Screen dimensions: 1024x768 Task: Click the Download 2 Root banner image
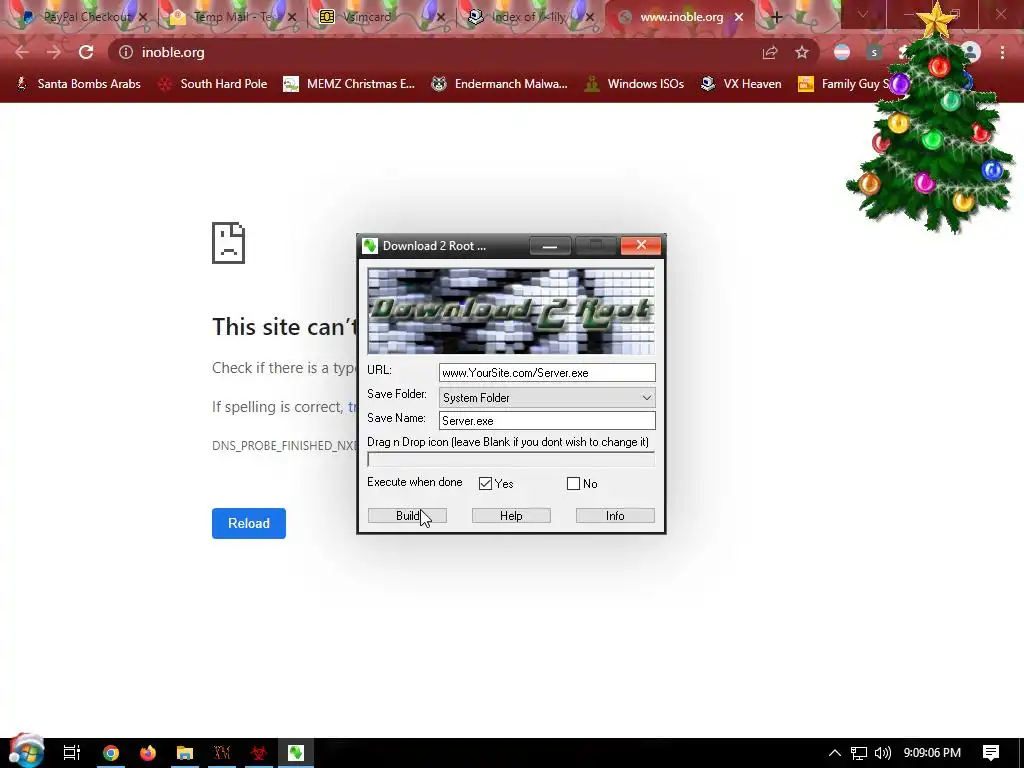tap(511, 311)
